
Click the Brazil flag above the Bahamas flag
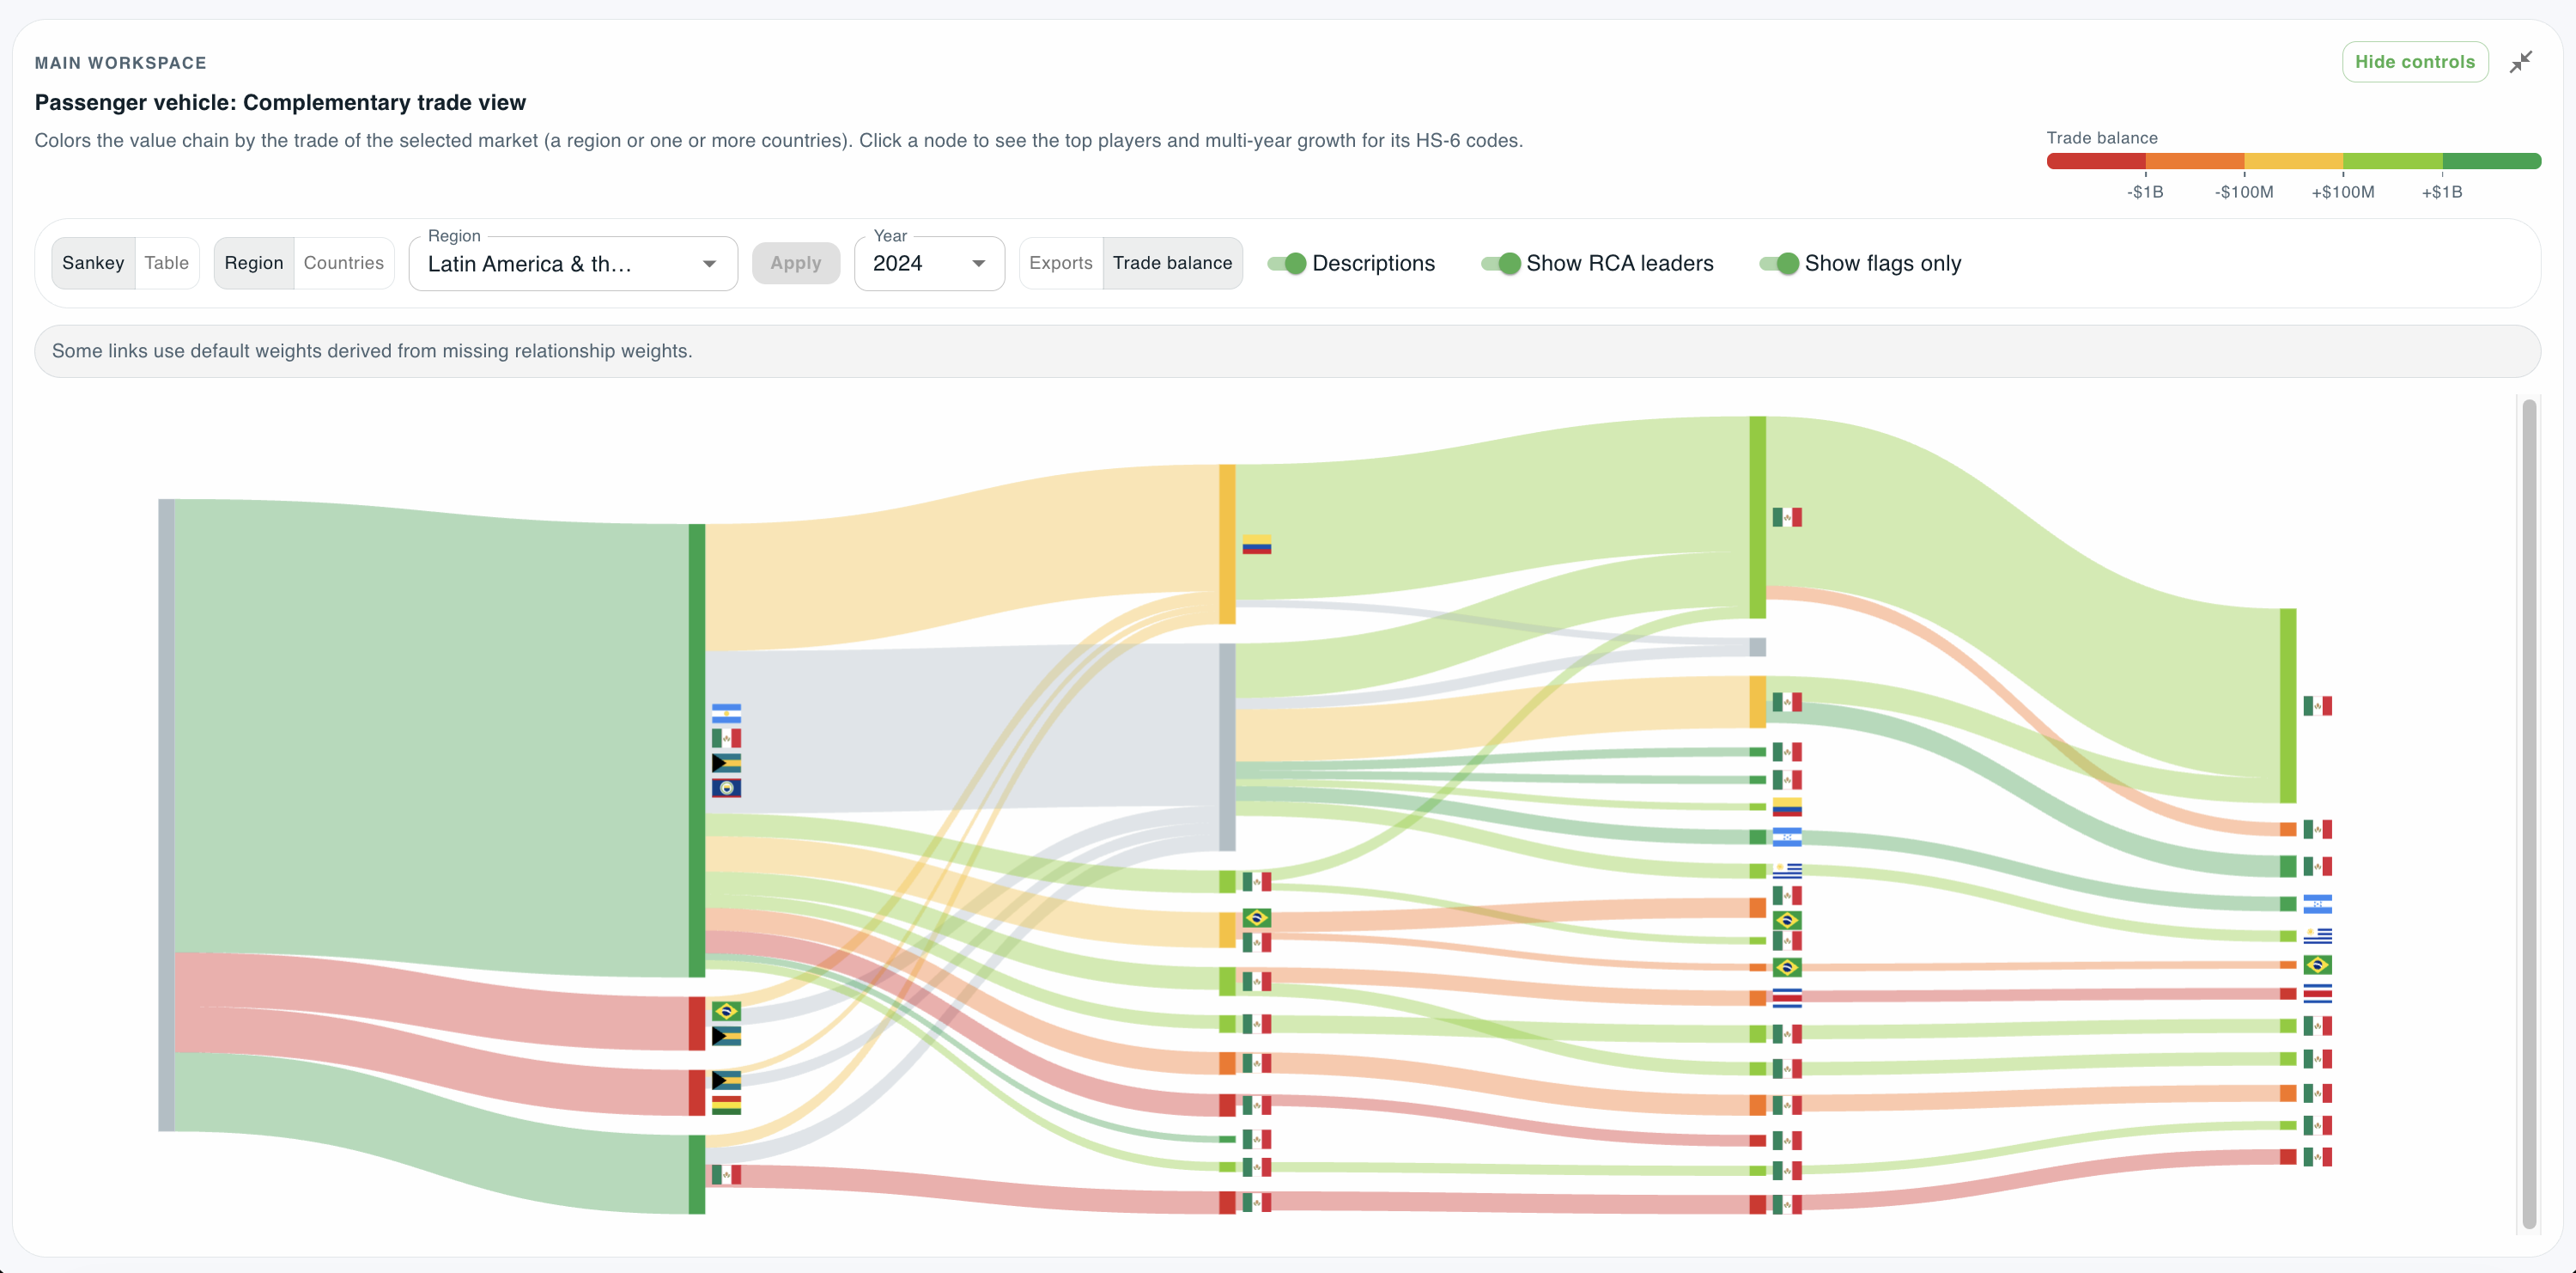tap(726, 1011)
